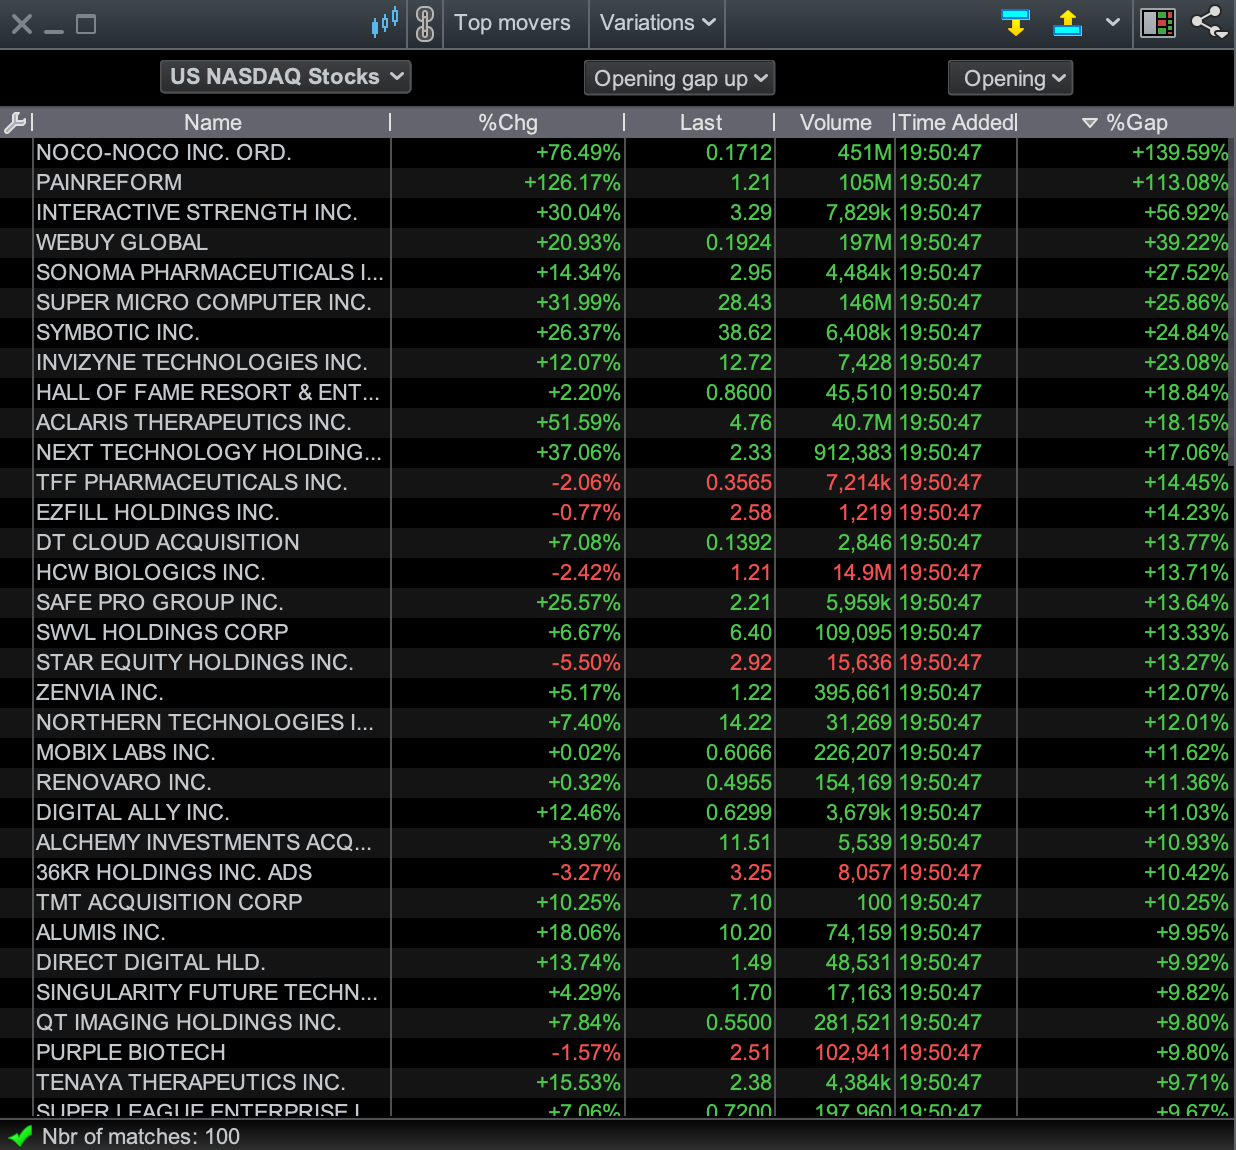Image resolution: width=1236 pixels, height=1150 pixels.
Task: Select INTERACTIVE STRENGTH INC. row
Action: (615, 213)
